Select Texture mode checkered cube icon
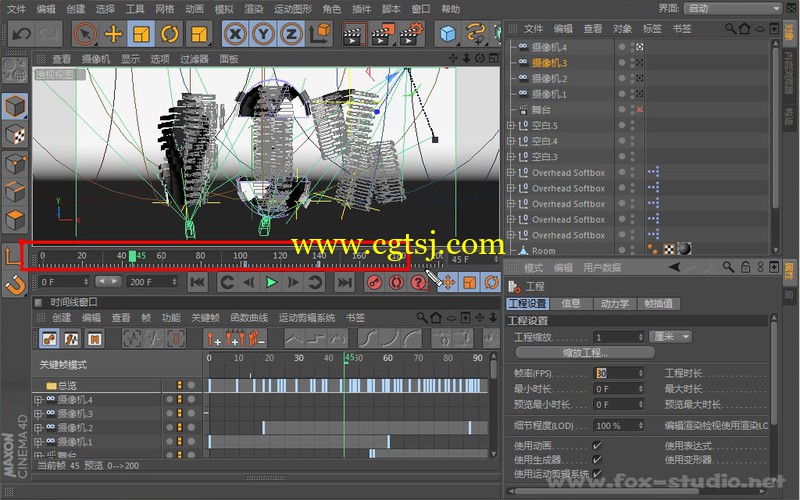Viewport: 800px width, 500px height. coord(15,135)
